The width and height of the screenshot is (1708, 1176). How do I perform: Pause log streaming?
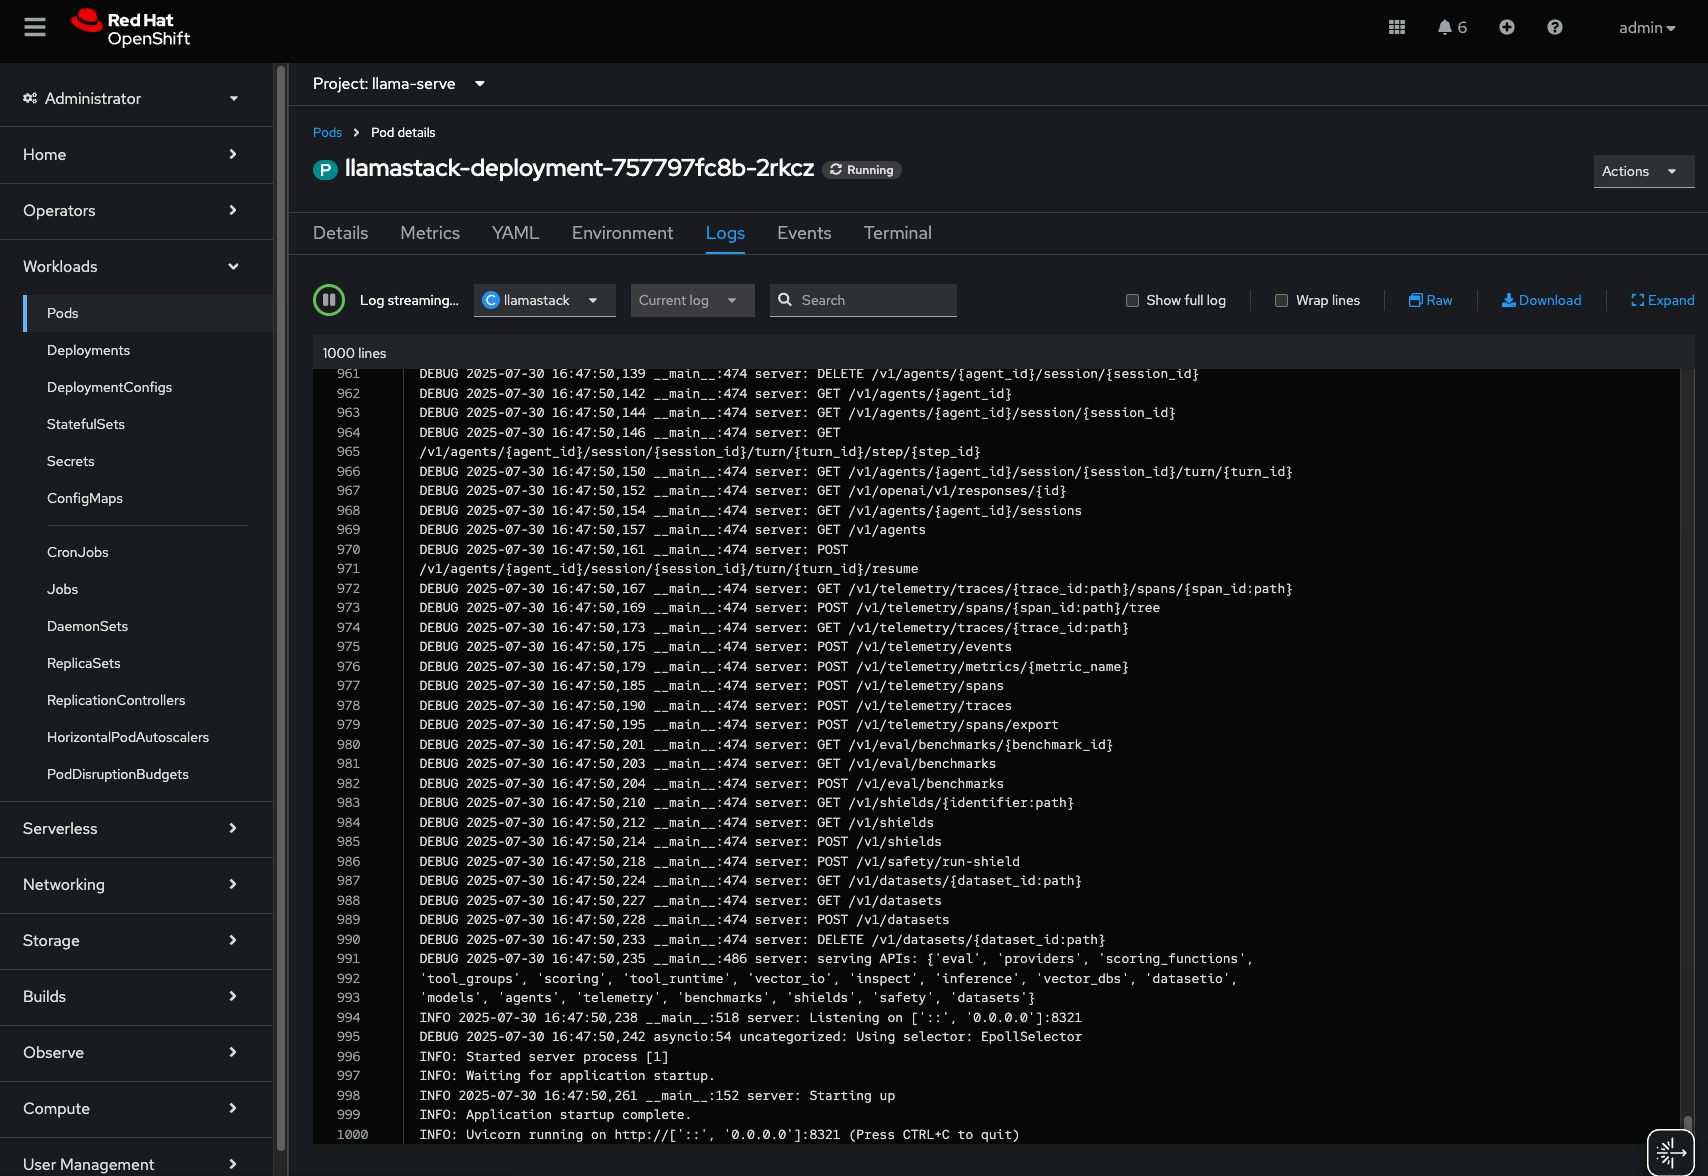(x=329, y=300)
